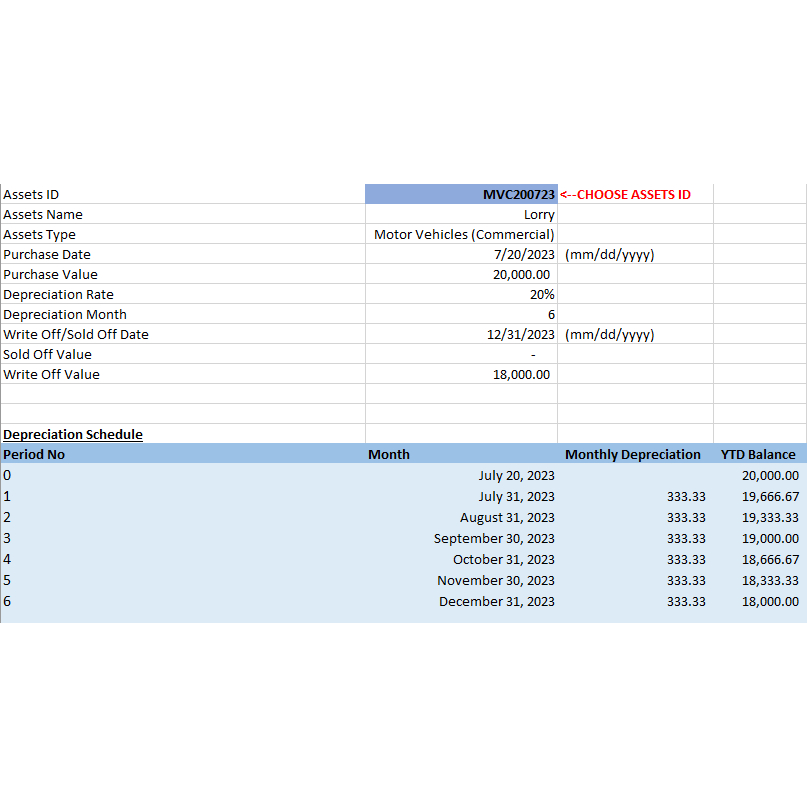Select the Month column header
The width and height of the screenshot is (807, 807).
pos(389,454)
